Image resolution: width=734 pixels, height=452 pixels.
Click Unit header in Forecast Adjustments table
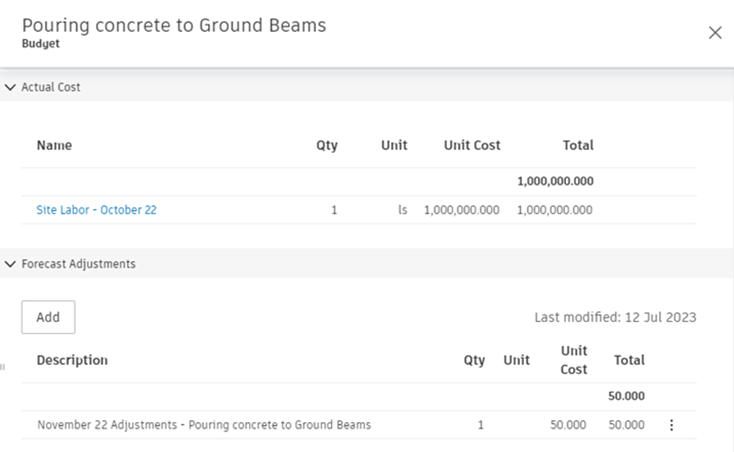coord(517,361)
